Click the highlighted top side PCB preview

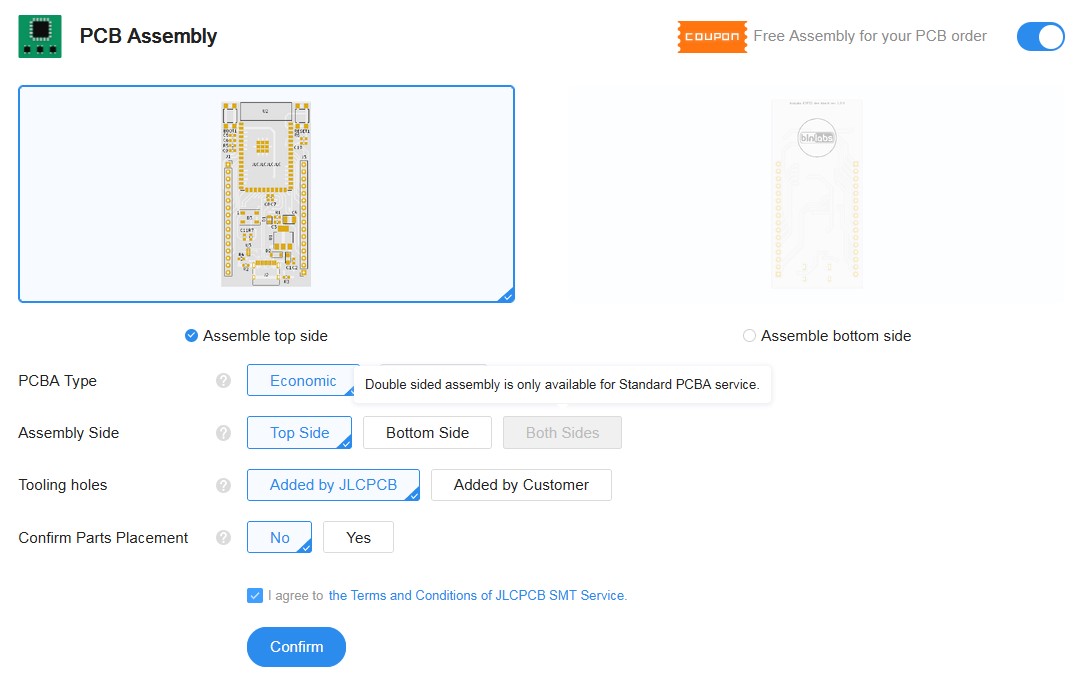[x=266, y=194]
